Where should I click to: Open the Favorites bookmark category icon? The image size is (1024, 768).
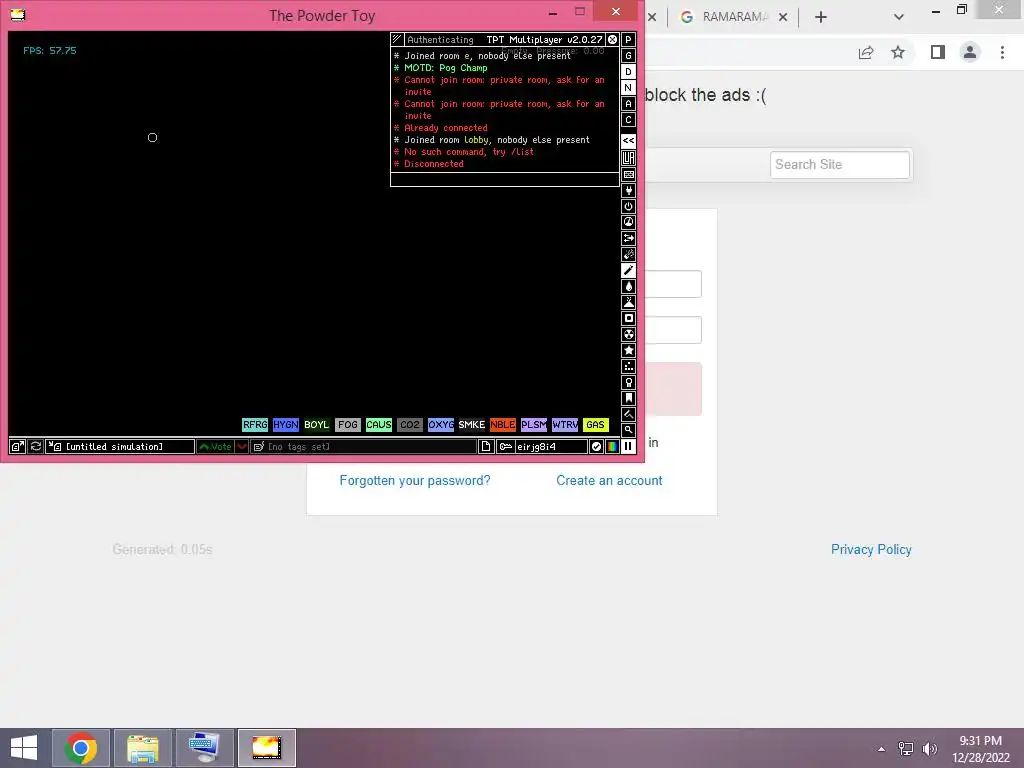[628, 398]
